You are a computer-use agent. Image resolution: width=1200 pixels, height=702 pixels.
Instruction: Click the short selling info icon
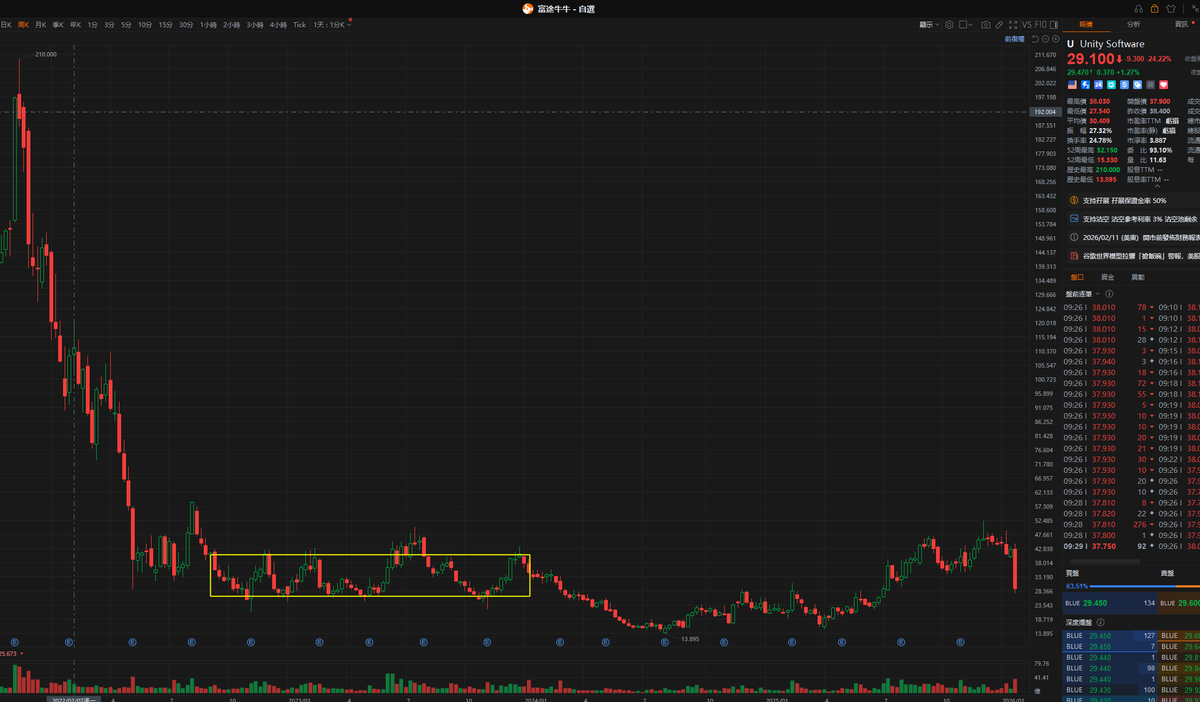[1073, 219]
